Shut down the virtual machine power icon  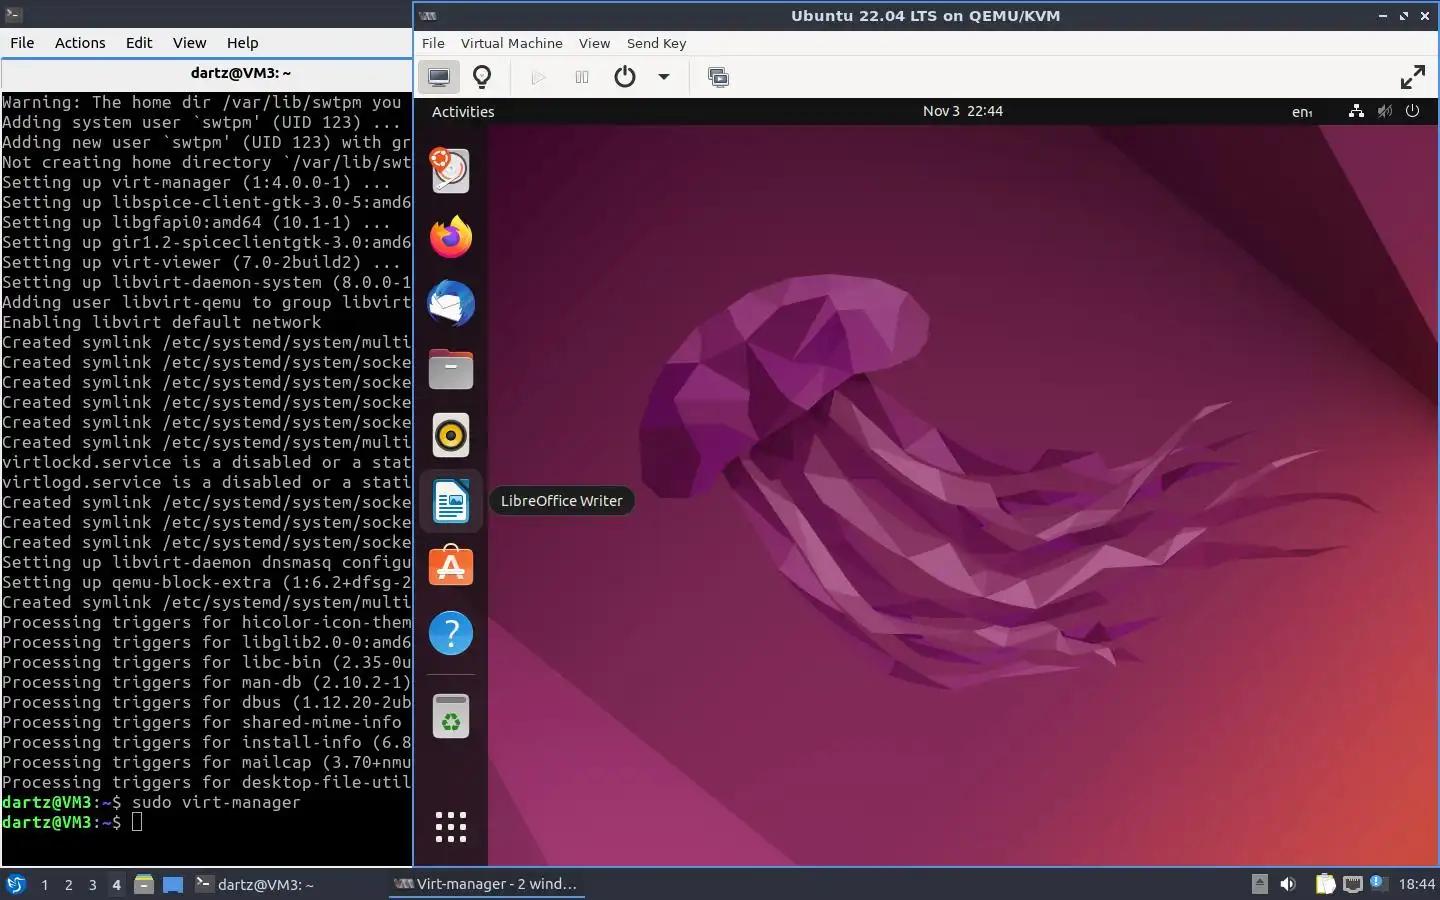[x=625, y=77]
